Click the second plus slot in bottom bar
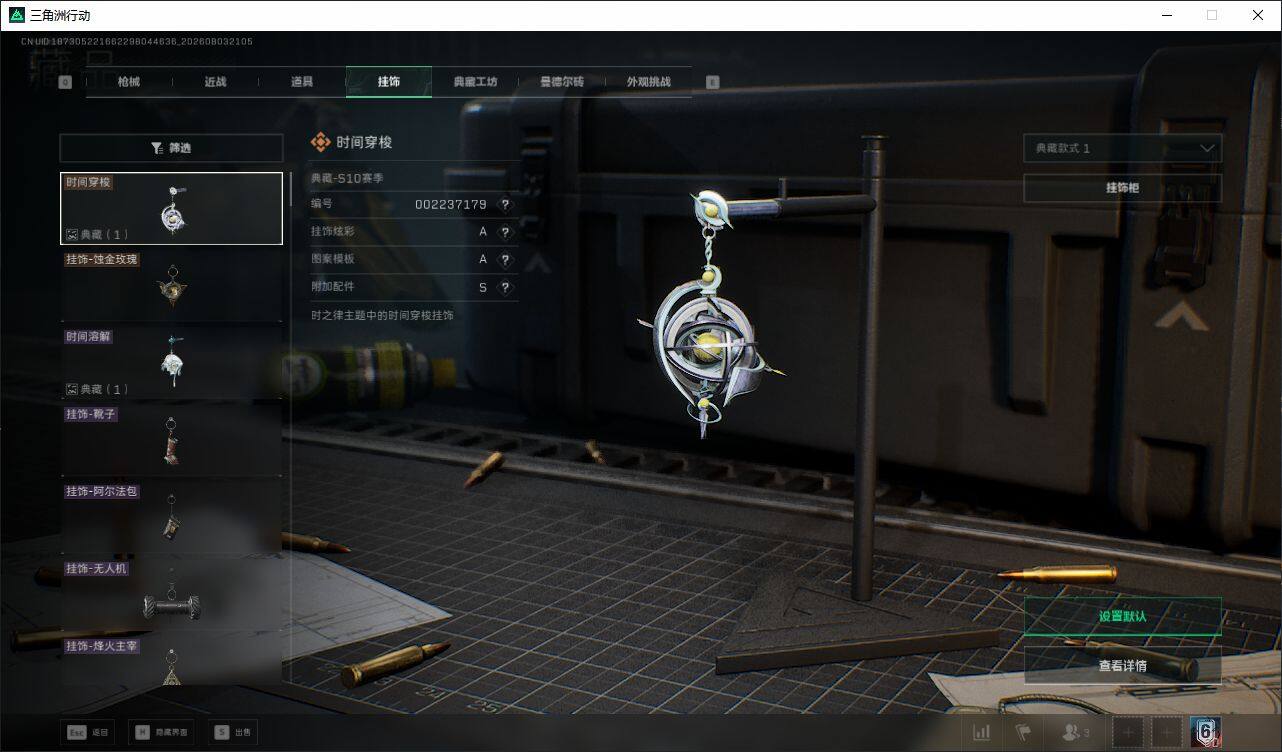This screenshot has width=1282, height=752. [1166, 733]
